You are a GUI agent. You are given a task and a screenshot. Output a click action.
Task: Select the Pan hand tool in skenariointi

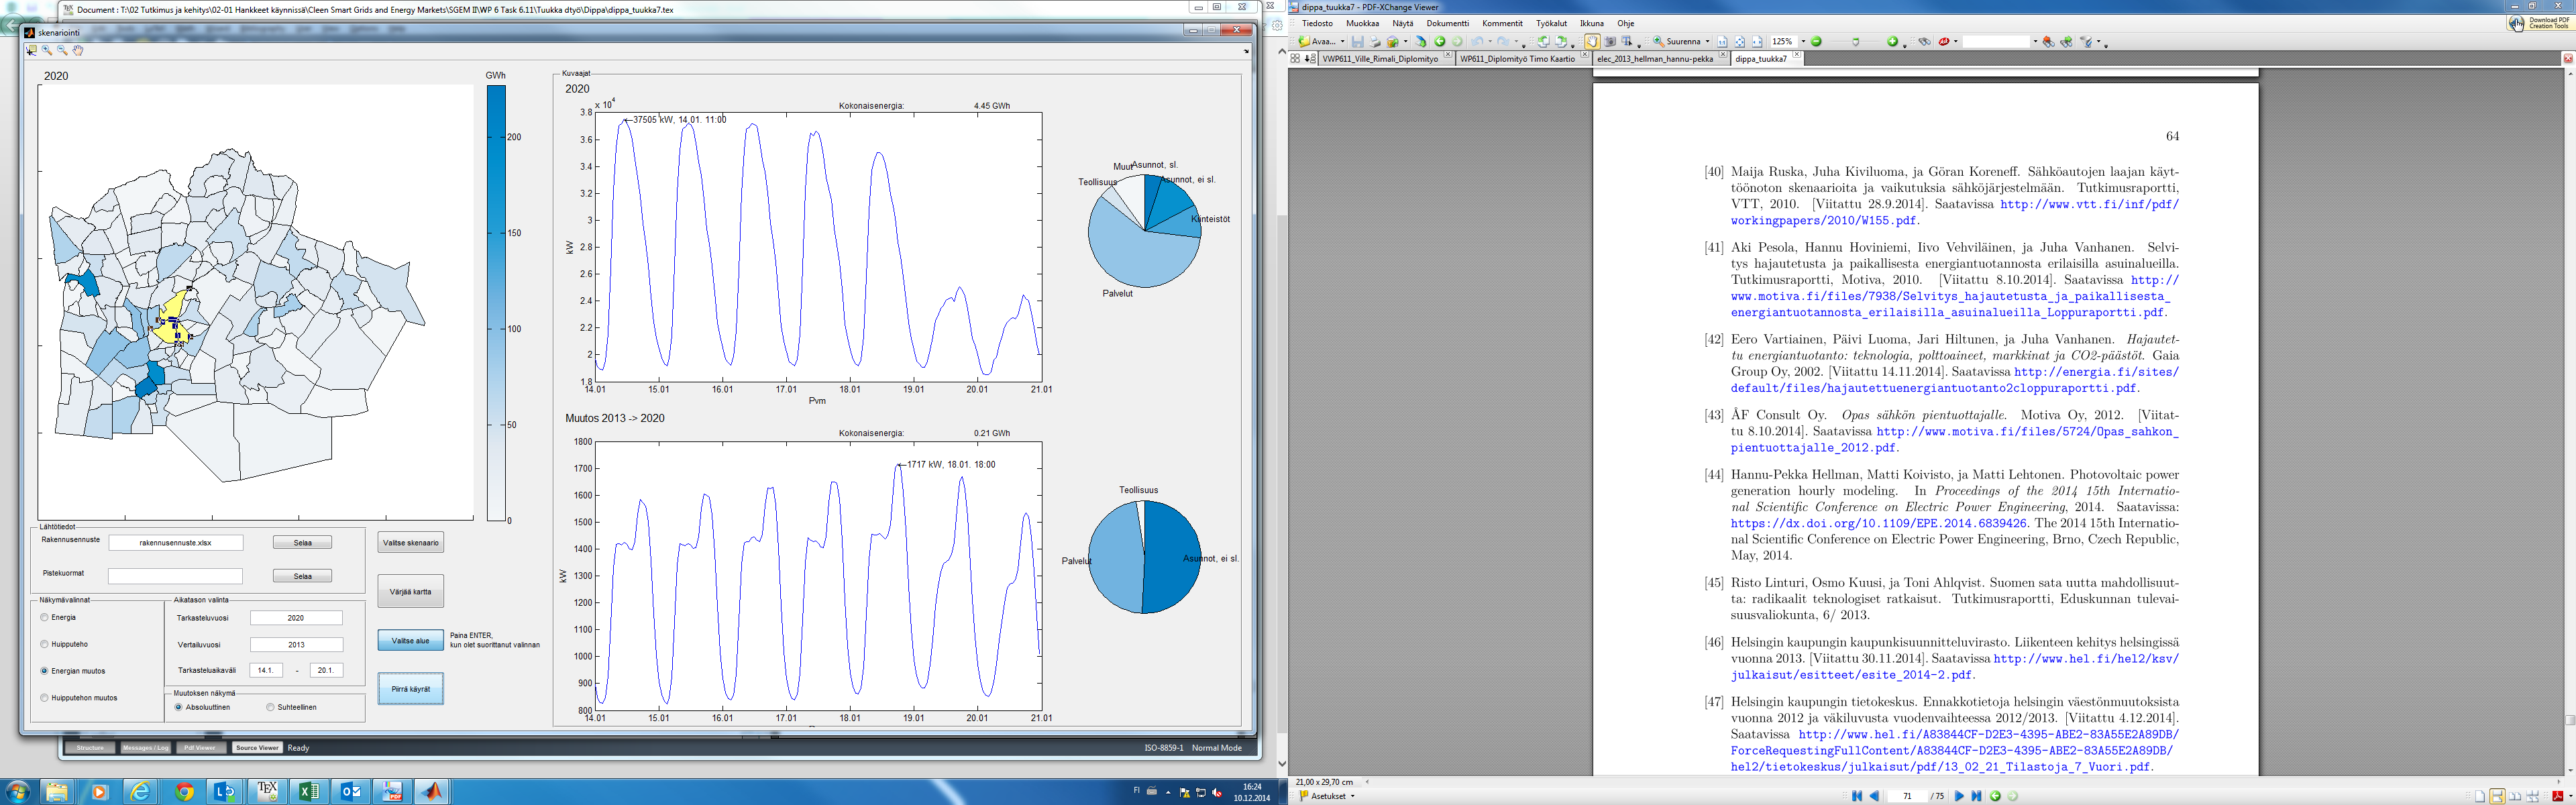pyautogui.click(x=78, y=50)
